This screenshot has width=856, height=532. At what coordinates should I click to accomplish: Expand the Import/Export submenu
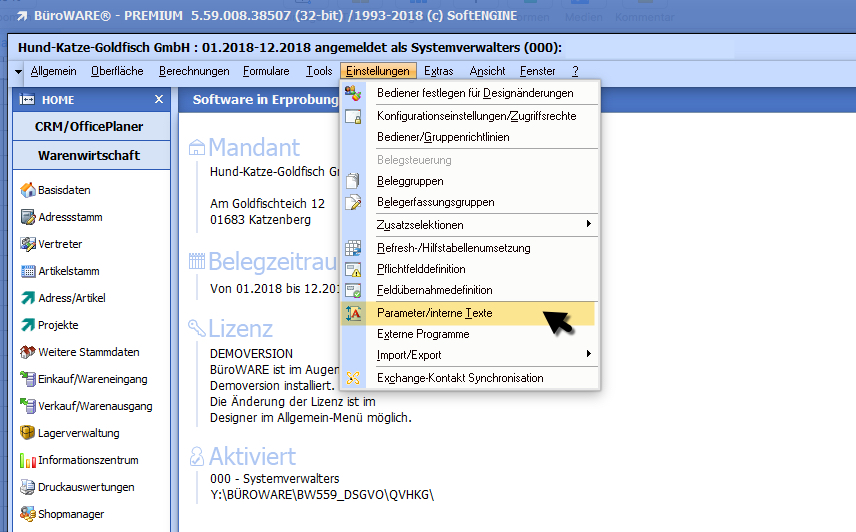tap(588, 354)
